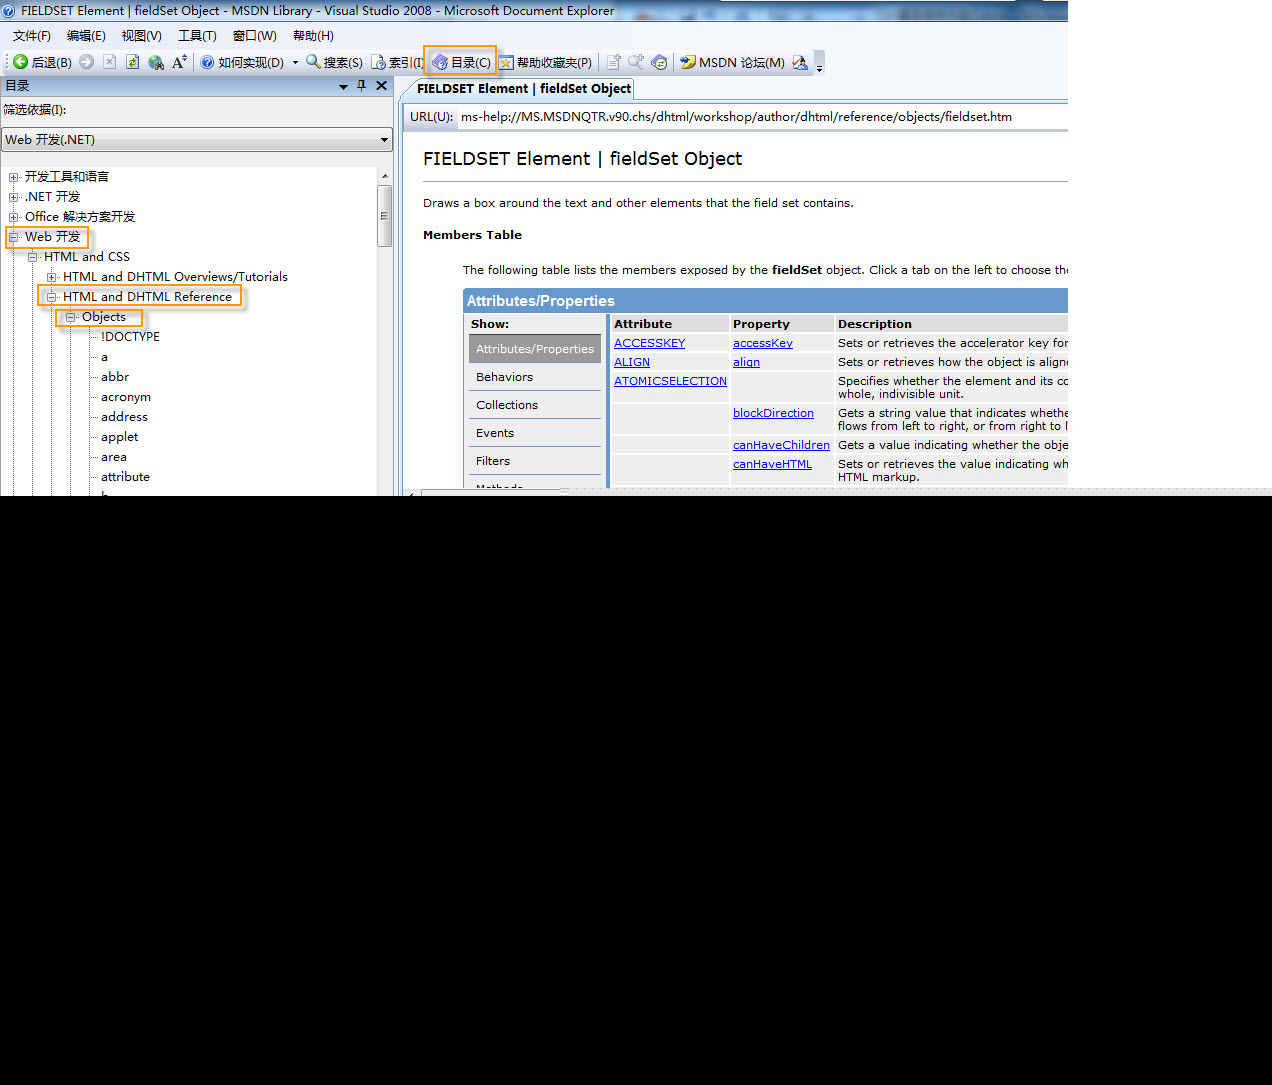Screen dimensions: 1272x1085
Task: Close the 目录 contents panel
Action: [x=381, y=86]
